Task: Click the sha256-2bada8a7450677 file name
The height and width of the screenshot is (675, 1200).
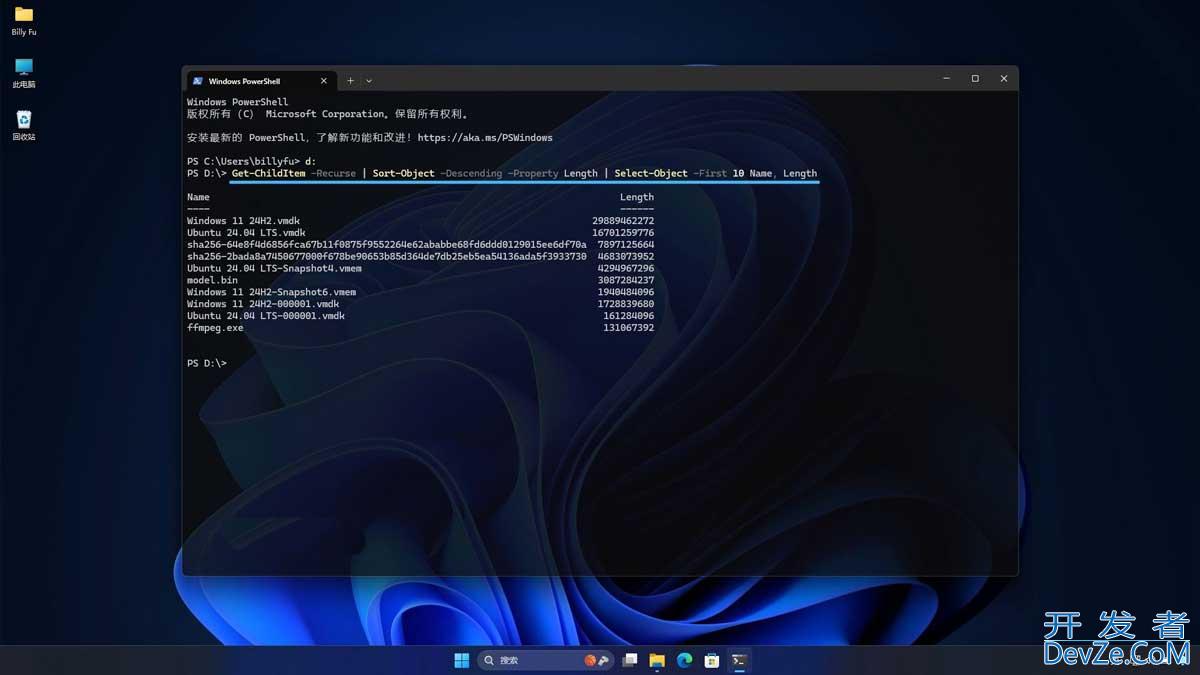Action: (386, 256)
